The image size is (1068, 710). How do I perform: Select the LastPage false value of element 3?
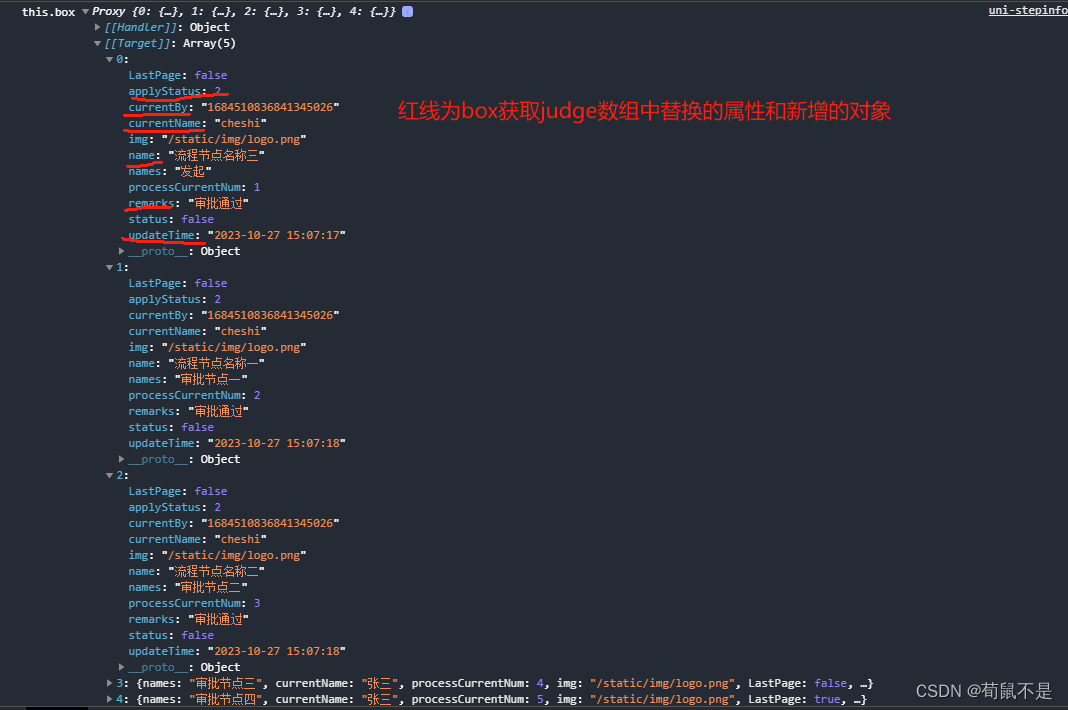pyautogui.click(x=830, y=683)
